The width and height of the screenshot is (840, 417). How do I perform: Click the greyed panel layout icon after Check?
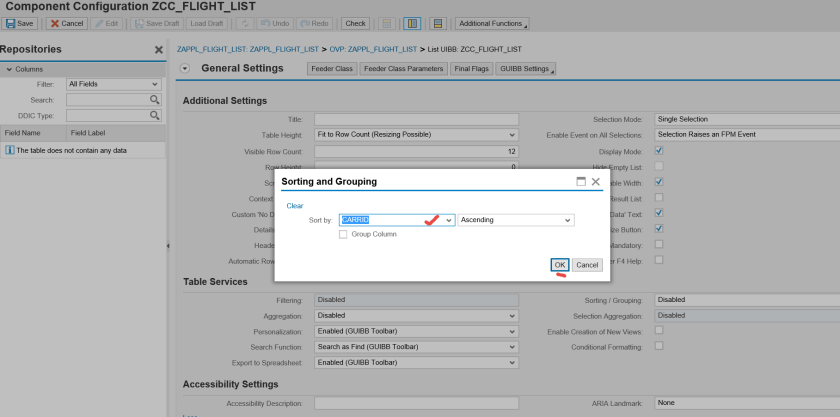(x=387, y=24)
